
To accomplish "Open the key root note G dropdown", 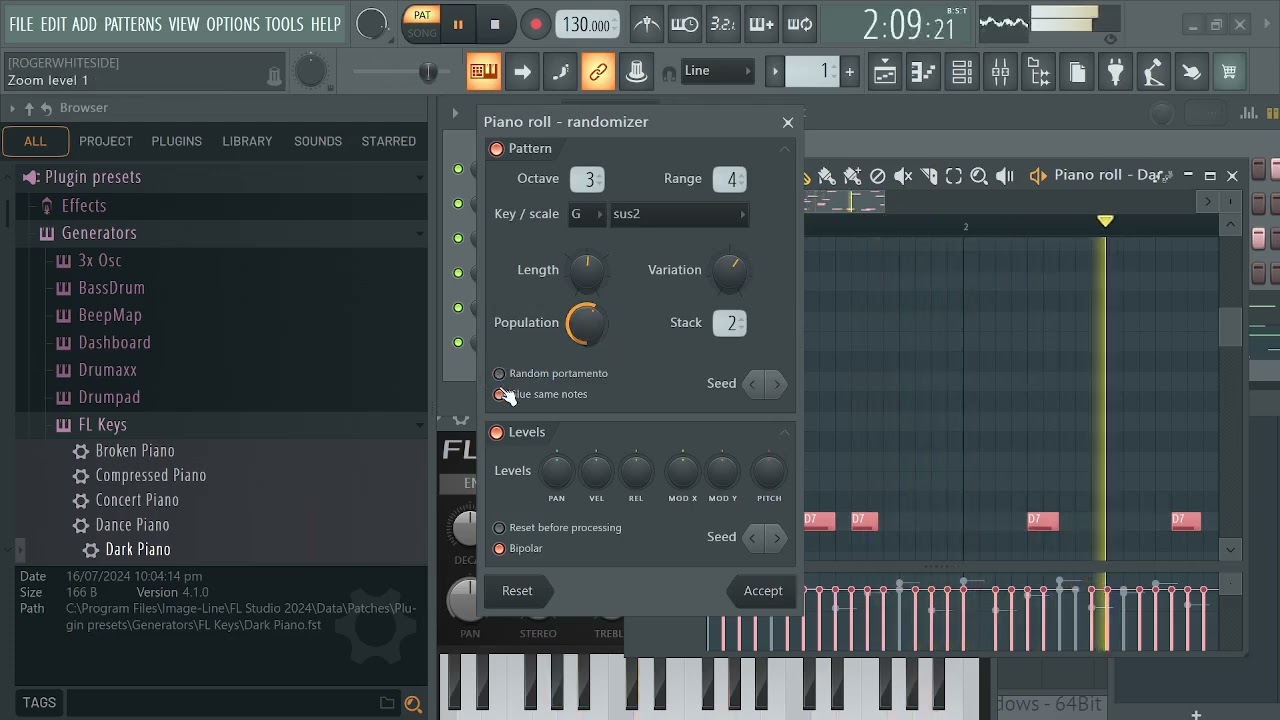I will click(x=587, y=214).
